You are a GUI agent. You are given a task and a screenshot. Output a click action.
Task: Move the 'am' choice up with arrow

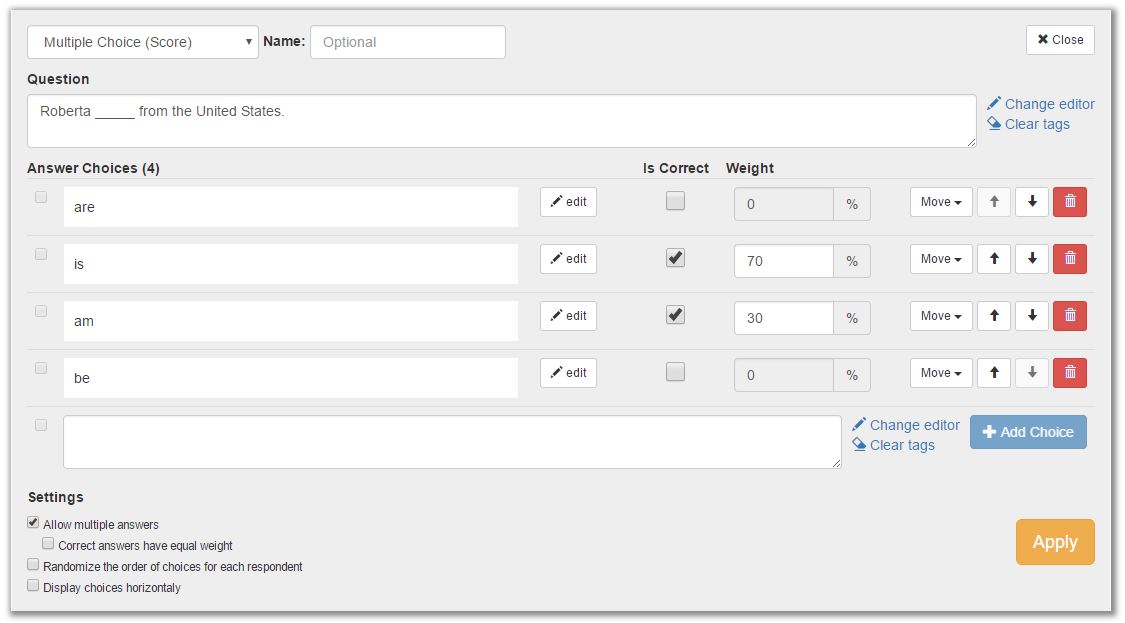click(x=994, y=316)
